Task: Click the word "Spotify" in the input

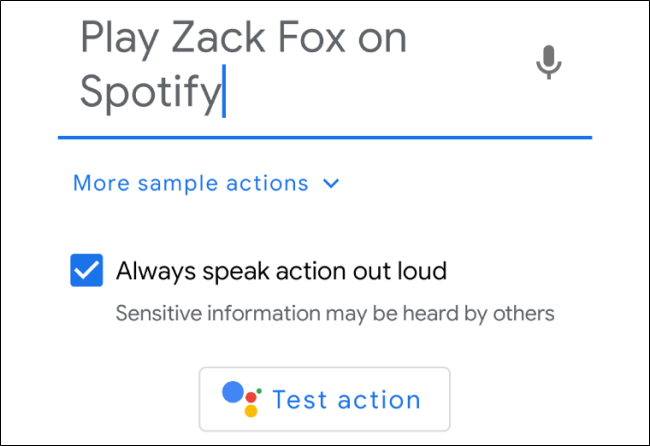Action: point(149,93)
